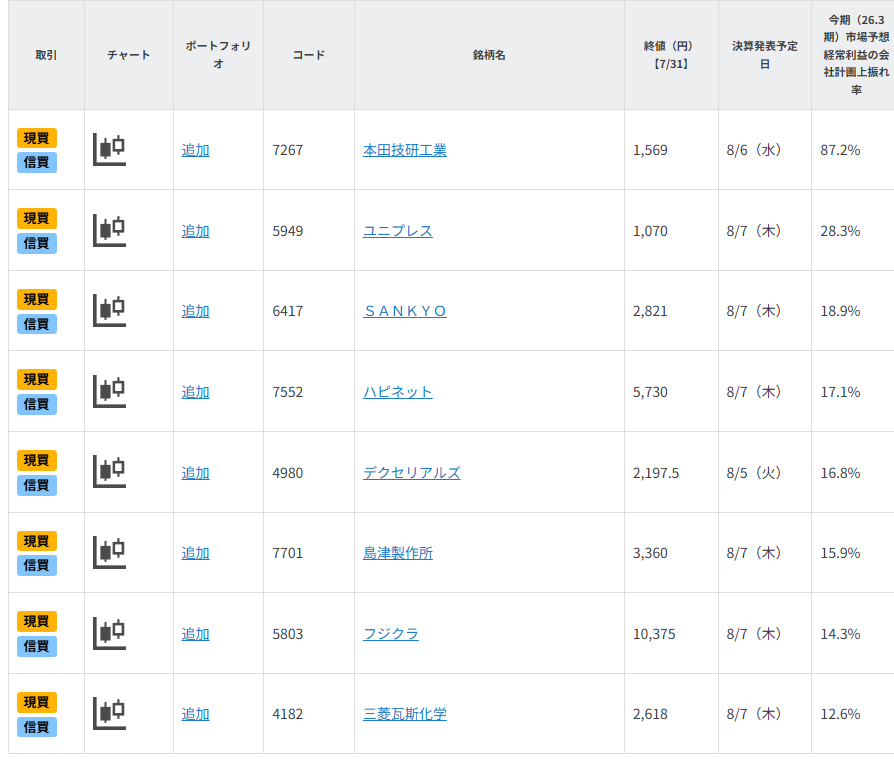The height and width of the screenshot is (769, 894).
Task: Open the デクセリアルズ stock link
Action: (412, 473)
